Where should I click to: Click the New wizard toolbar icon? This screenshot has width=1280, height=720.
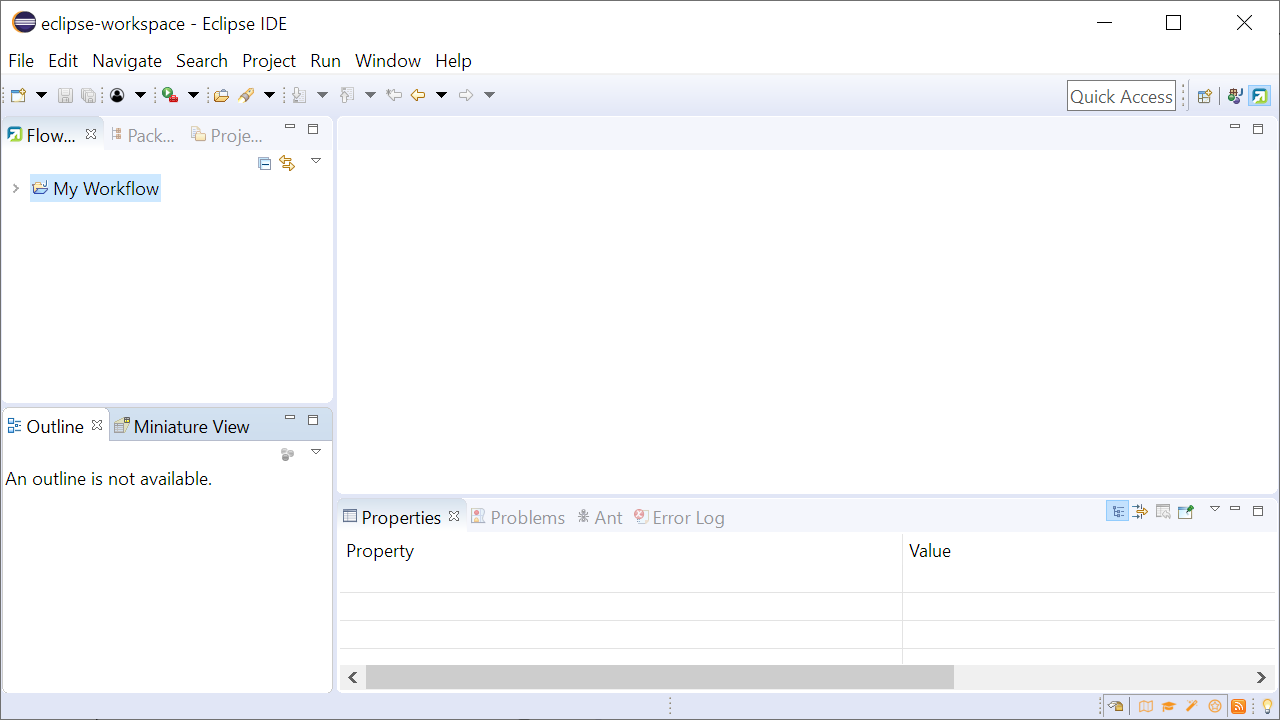(17, 95)
